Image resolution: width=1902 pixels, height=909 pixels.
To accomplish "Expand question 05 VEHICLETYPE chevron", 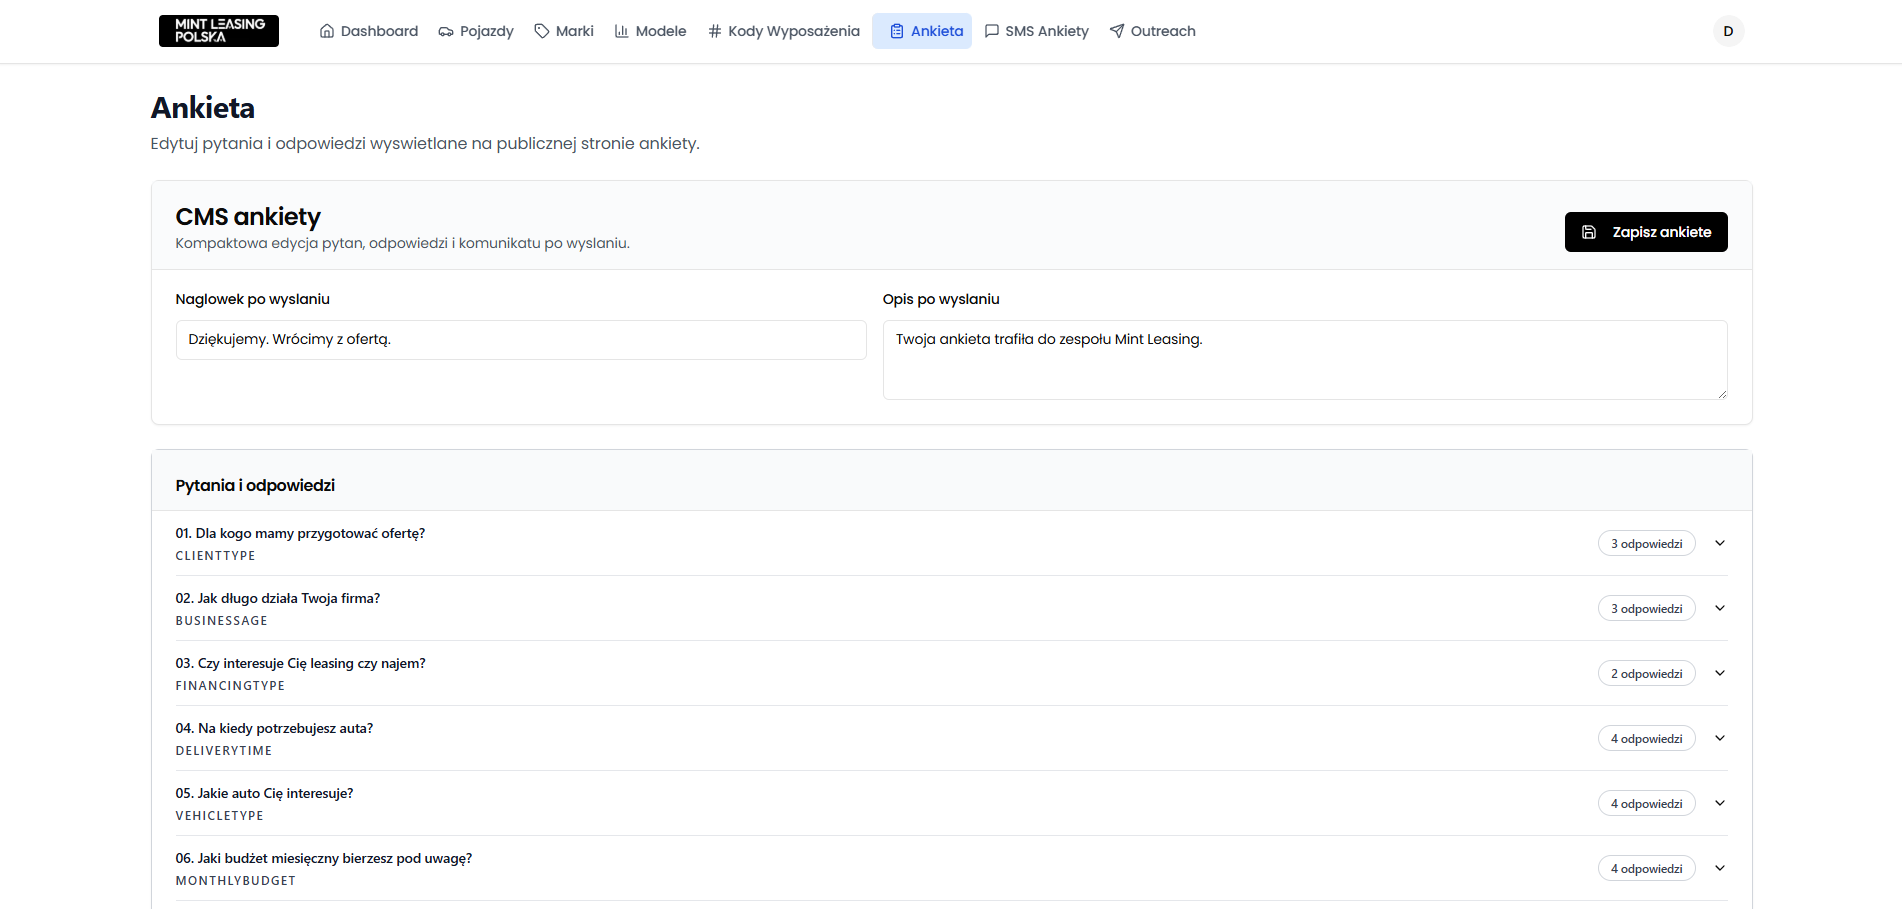I will (1720, 803).
